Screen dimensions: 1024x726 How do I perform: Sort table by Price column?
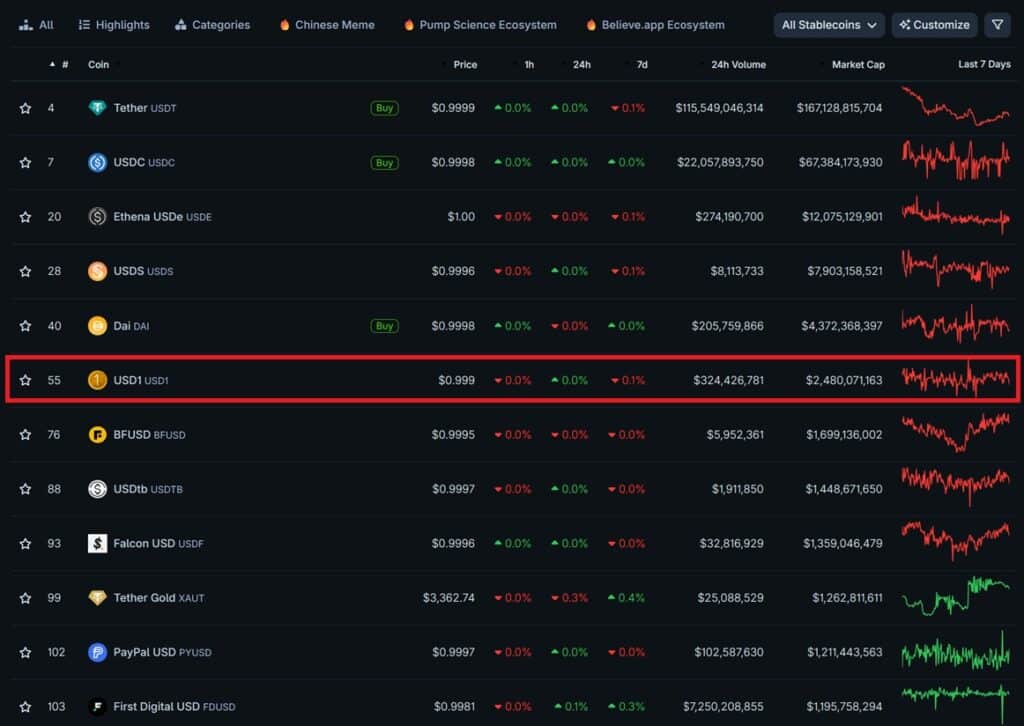coord(464,65)
